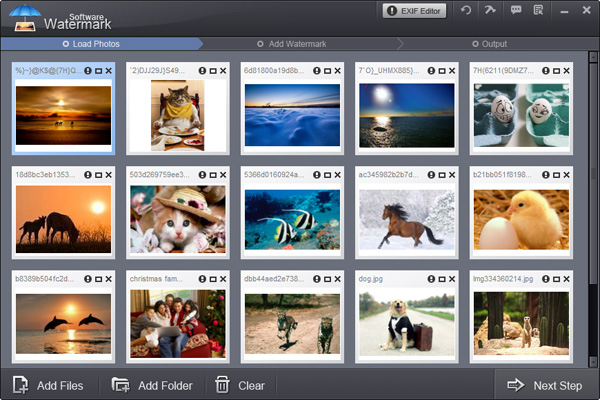Select the sun over dark sea thumbnail
Screen dimensions: 600x400
pyautogui.click(x=407, y=116)
